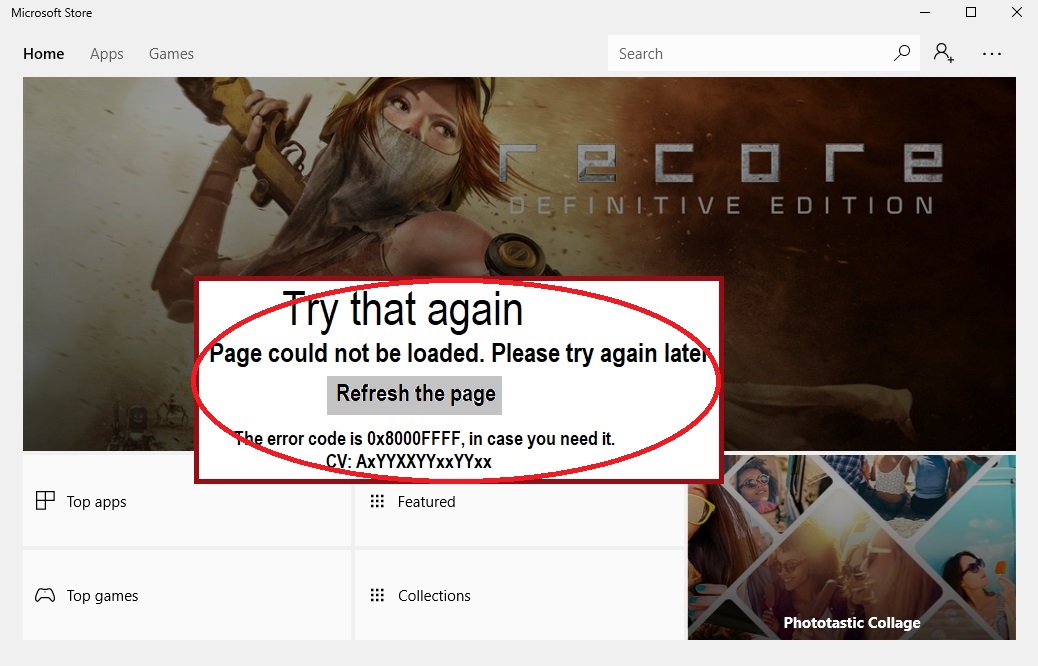Click the CV: AxYYXXYYxxYYxx text

[x=408, y=461]
